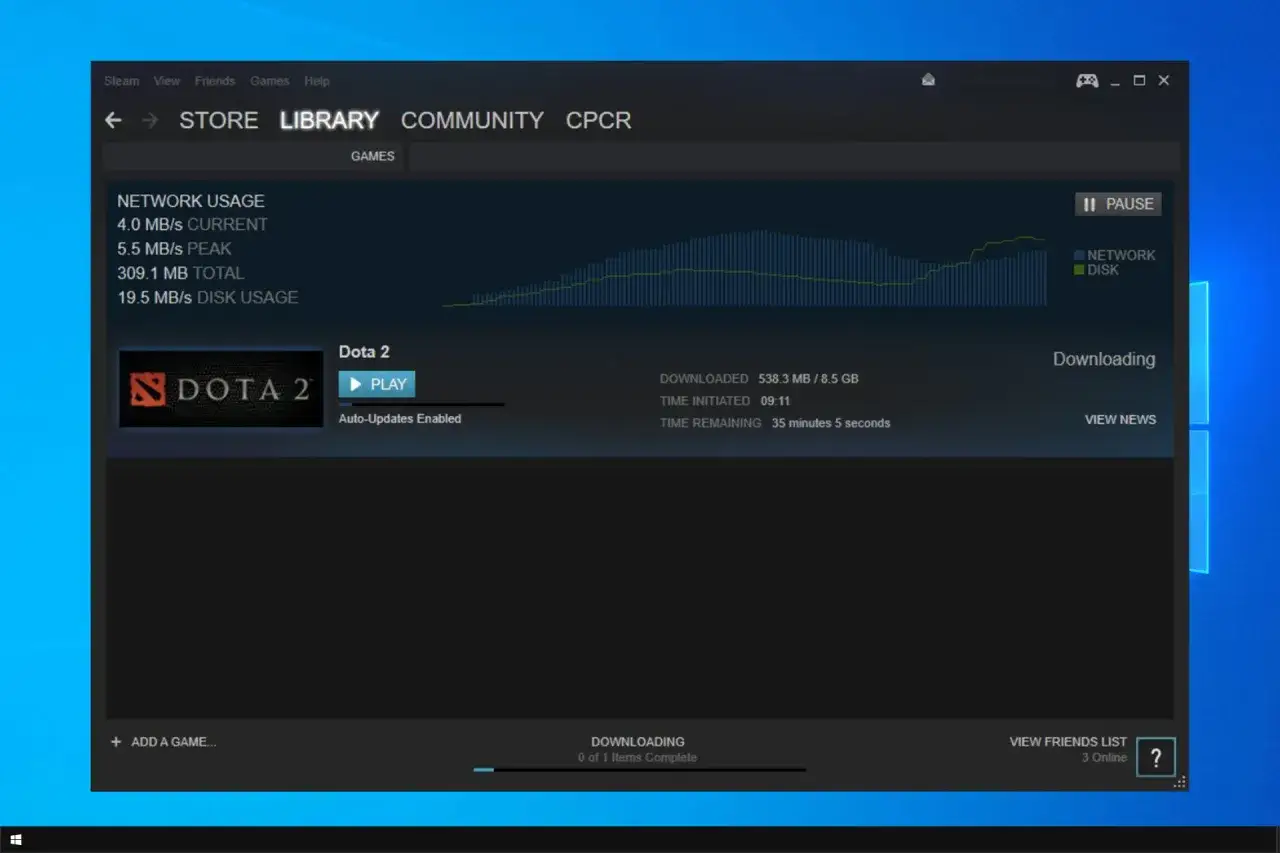Open the Friends menu
The height and width of the screenshot is (853, 1280).
[215, 81]
